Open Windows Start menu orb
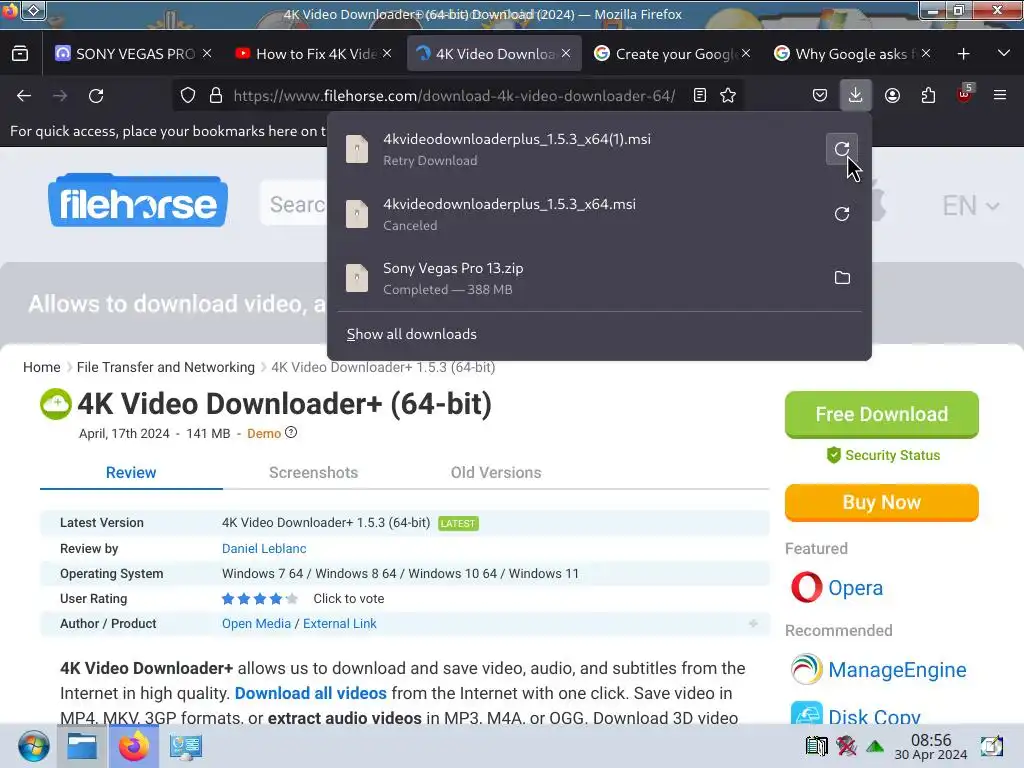 [x=33, y=746]
